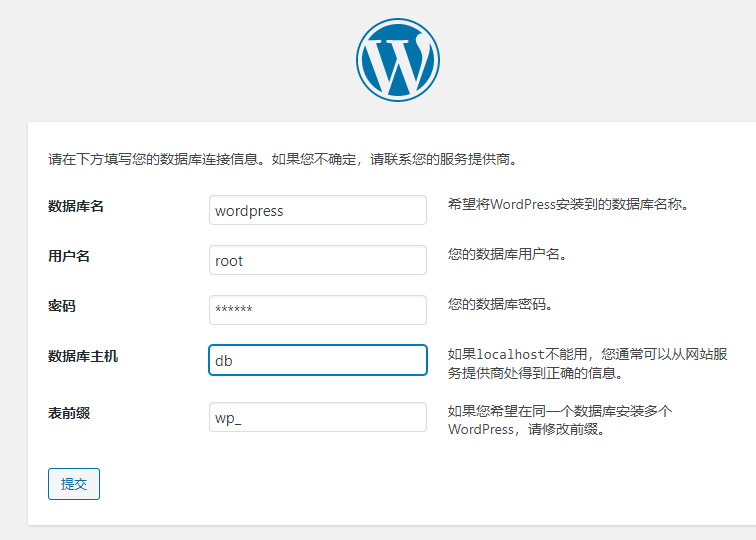Click the 用户名 label

69,256
